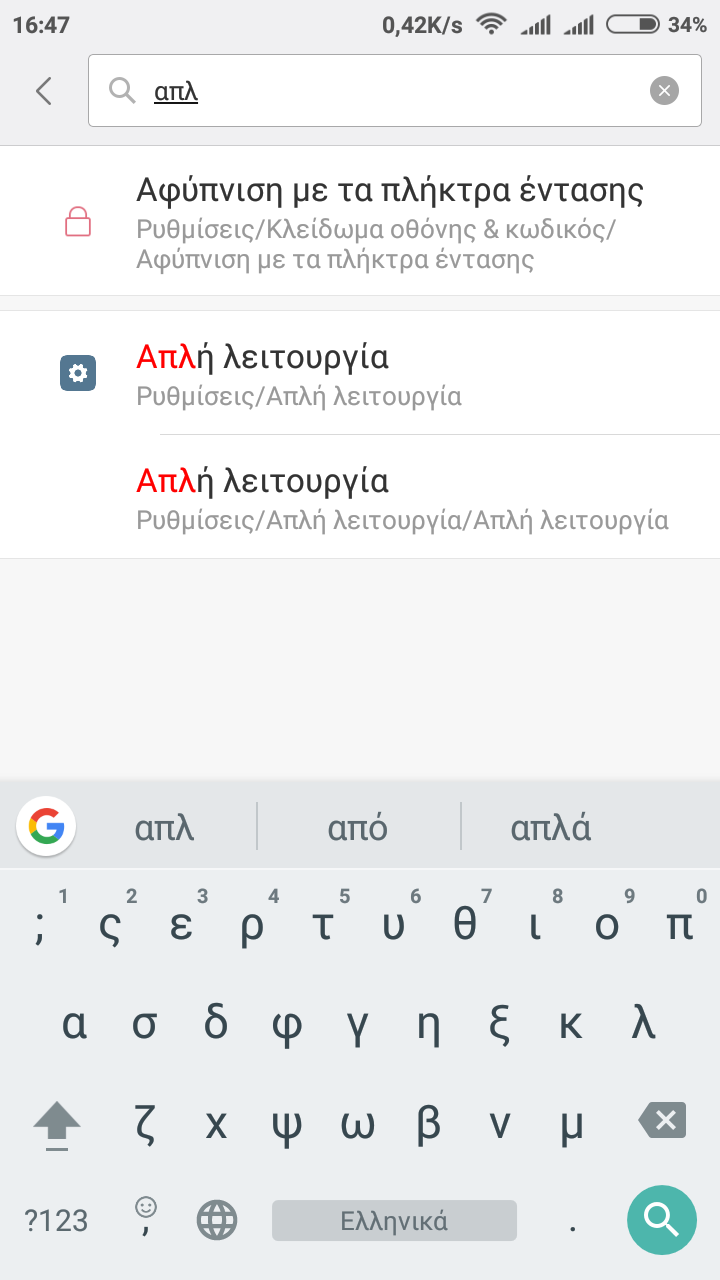
Task: Choose the 'απλά' keyboard suggestion
Action: tap(550, 828)
